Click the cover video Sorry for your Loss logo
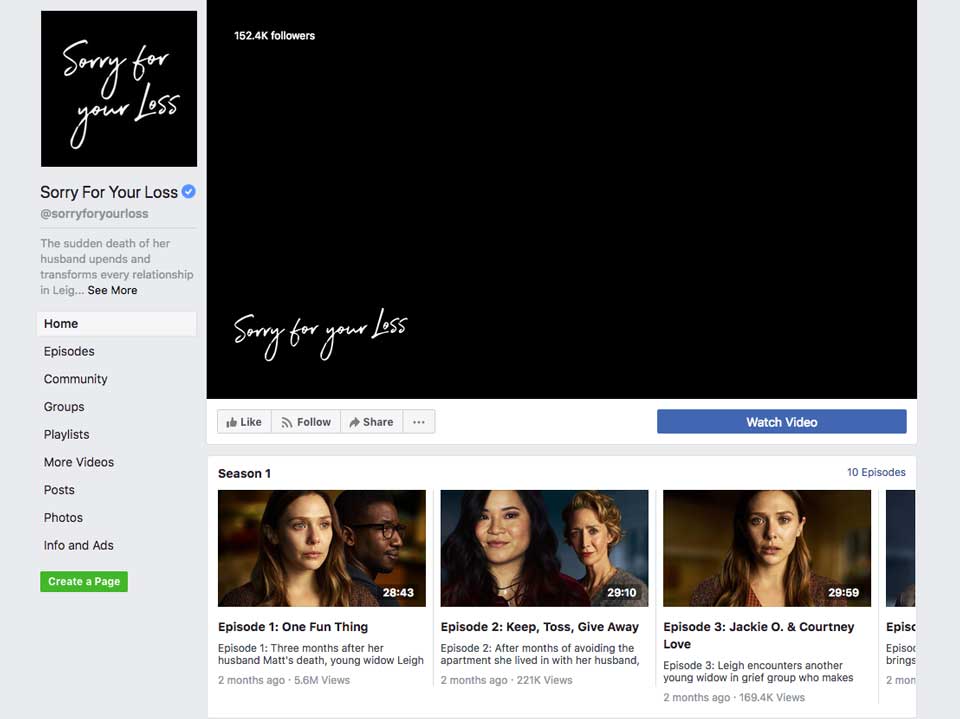This screenshot has width=960, height=719. [x=320, y=334]
